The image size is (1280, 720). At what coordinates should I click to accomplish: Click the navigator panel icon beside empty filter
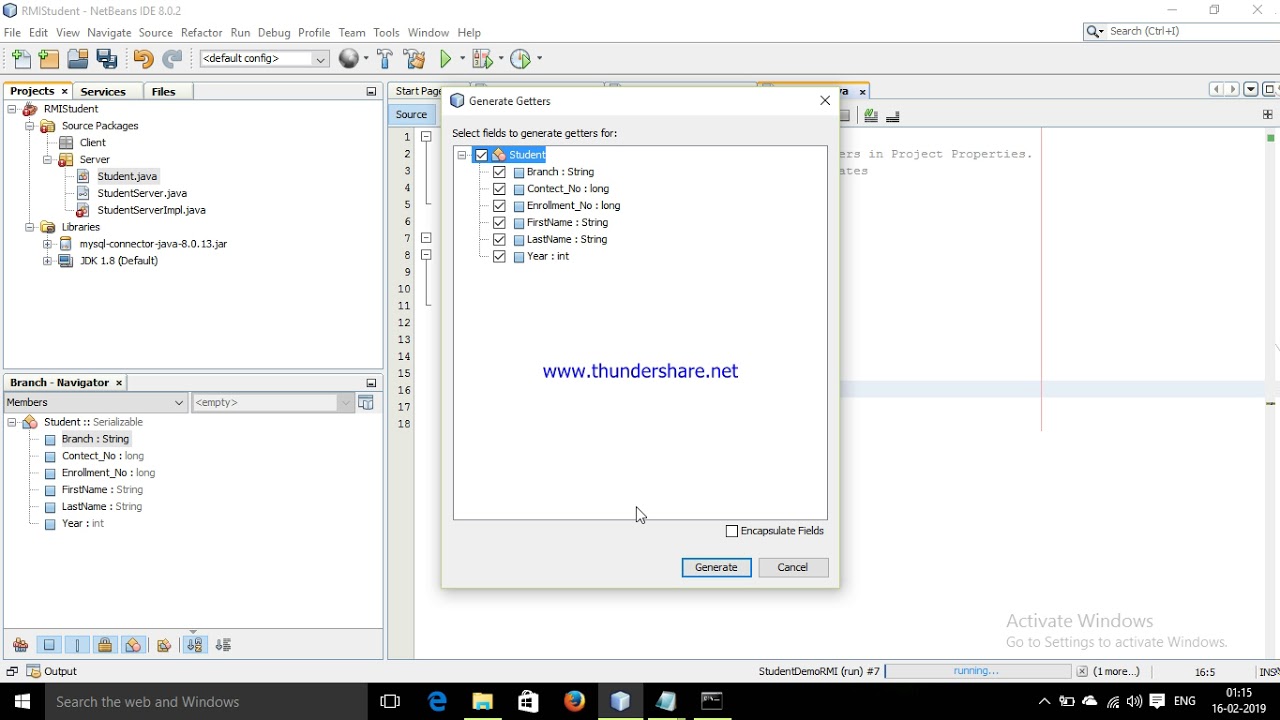click(366, 402)
